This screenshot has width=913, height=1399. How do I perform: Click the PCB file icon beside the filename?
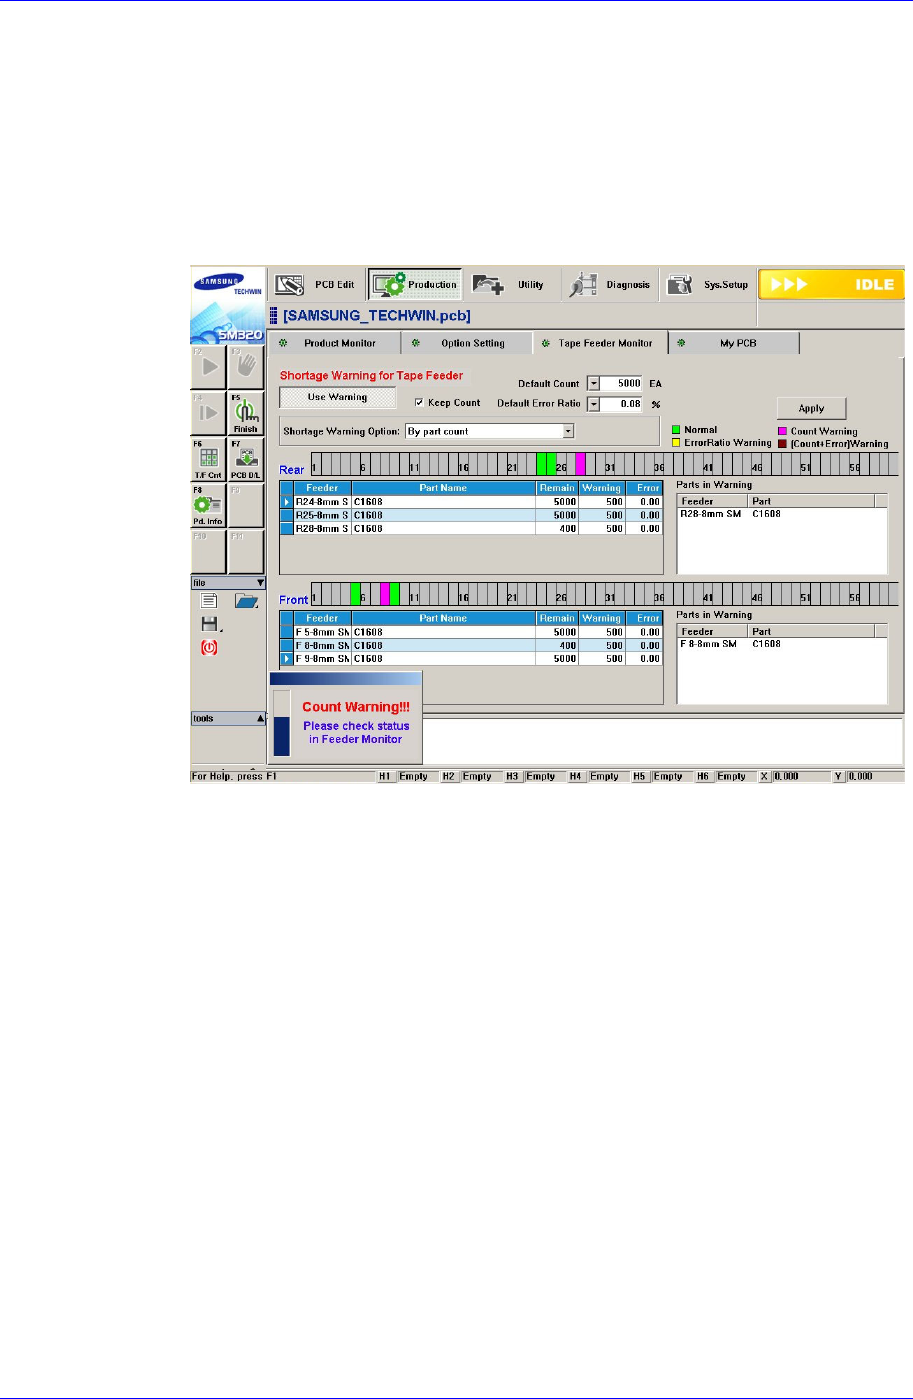[275, 316]
